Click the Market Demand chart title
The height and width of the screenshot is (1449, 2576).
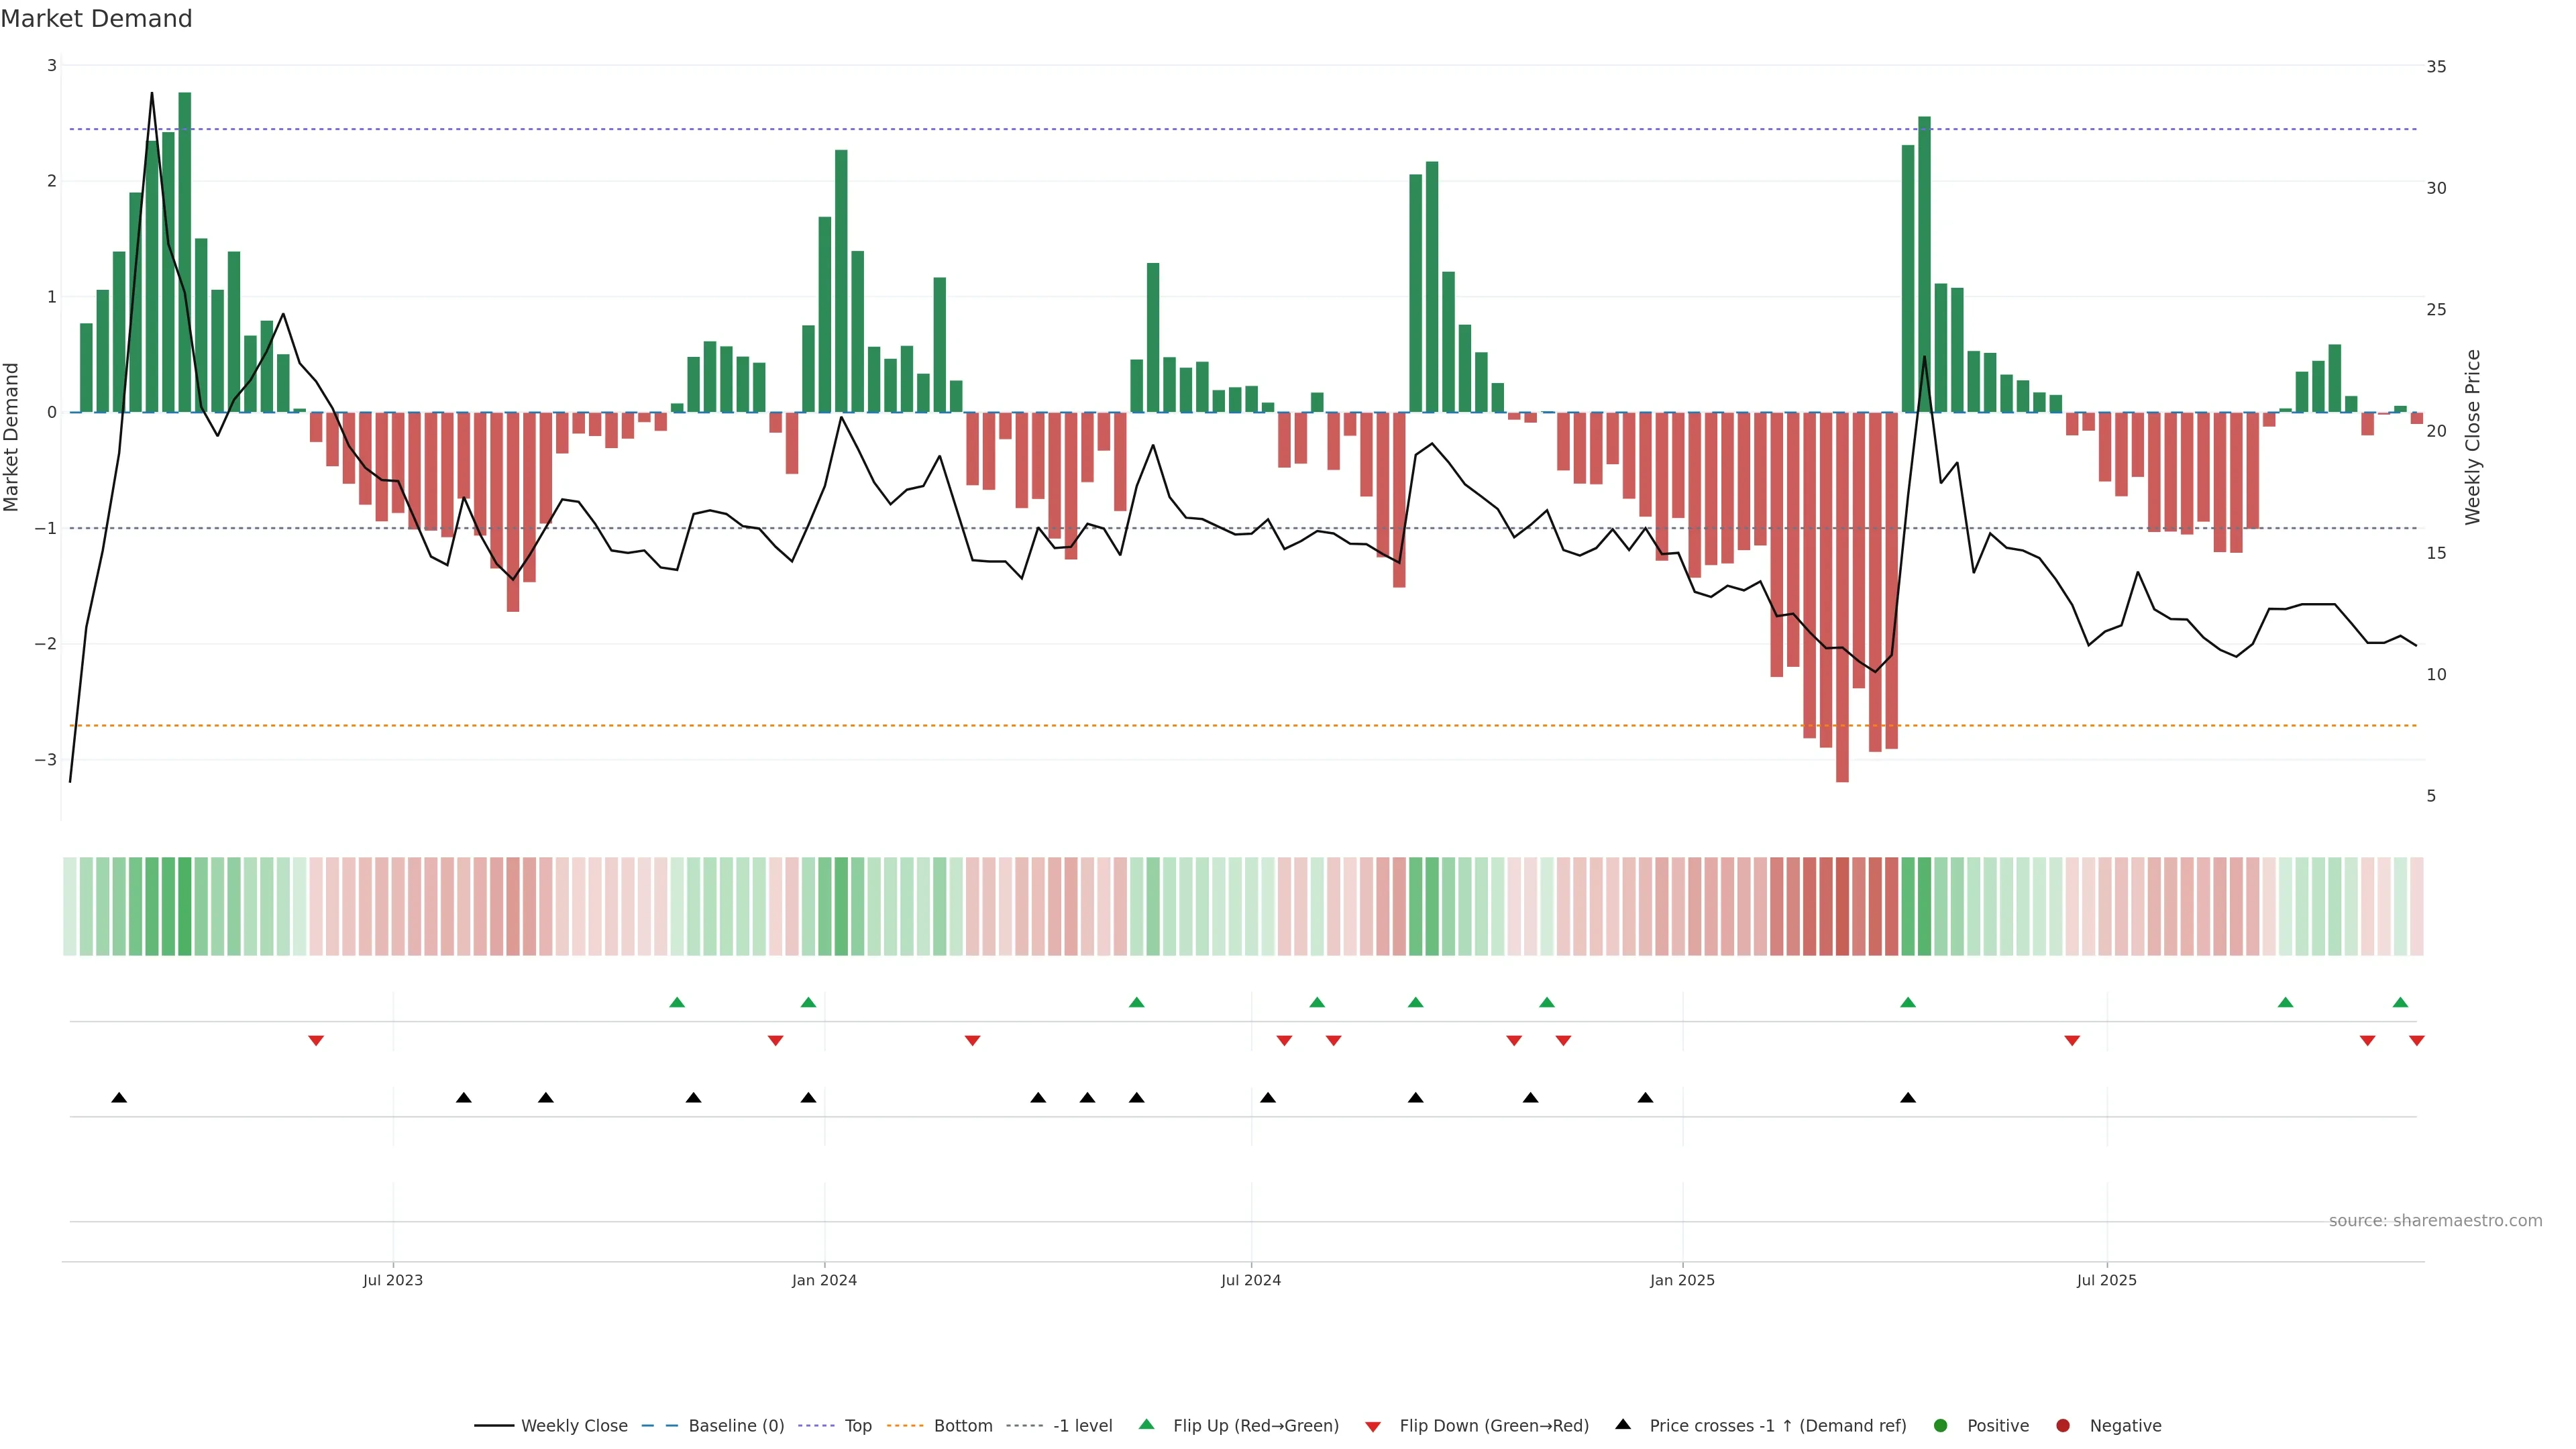click(x=96, y=19)
